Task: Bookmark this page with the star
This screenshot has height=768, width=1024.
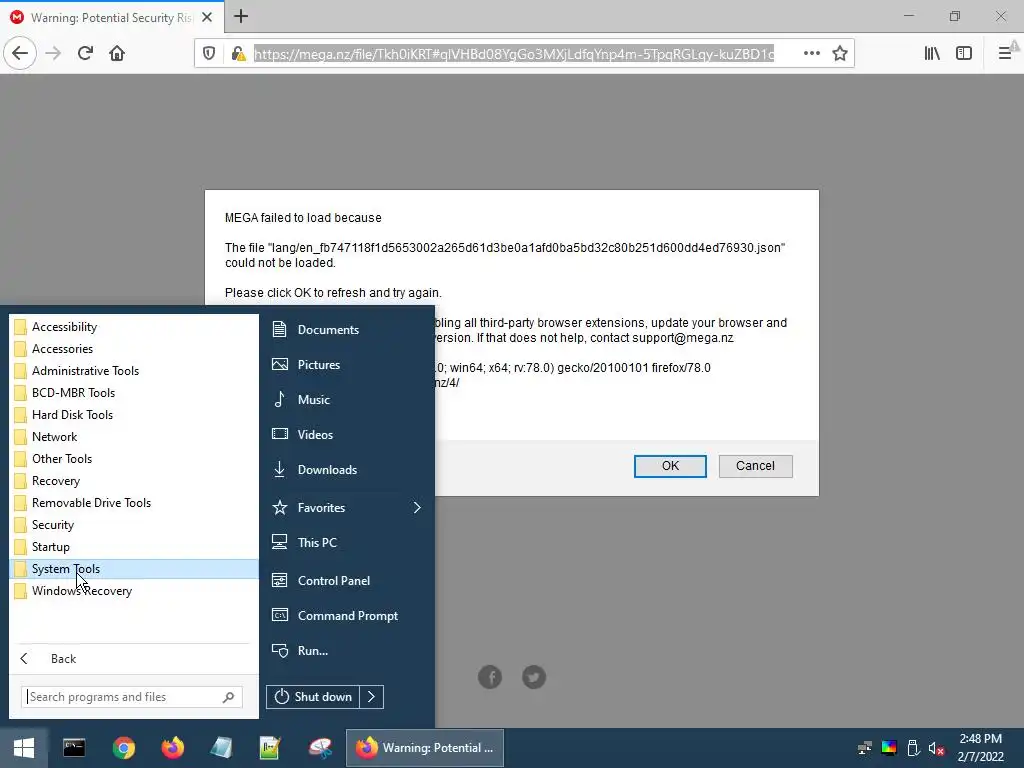Action: click(x=840, y=53)
